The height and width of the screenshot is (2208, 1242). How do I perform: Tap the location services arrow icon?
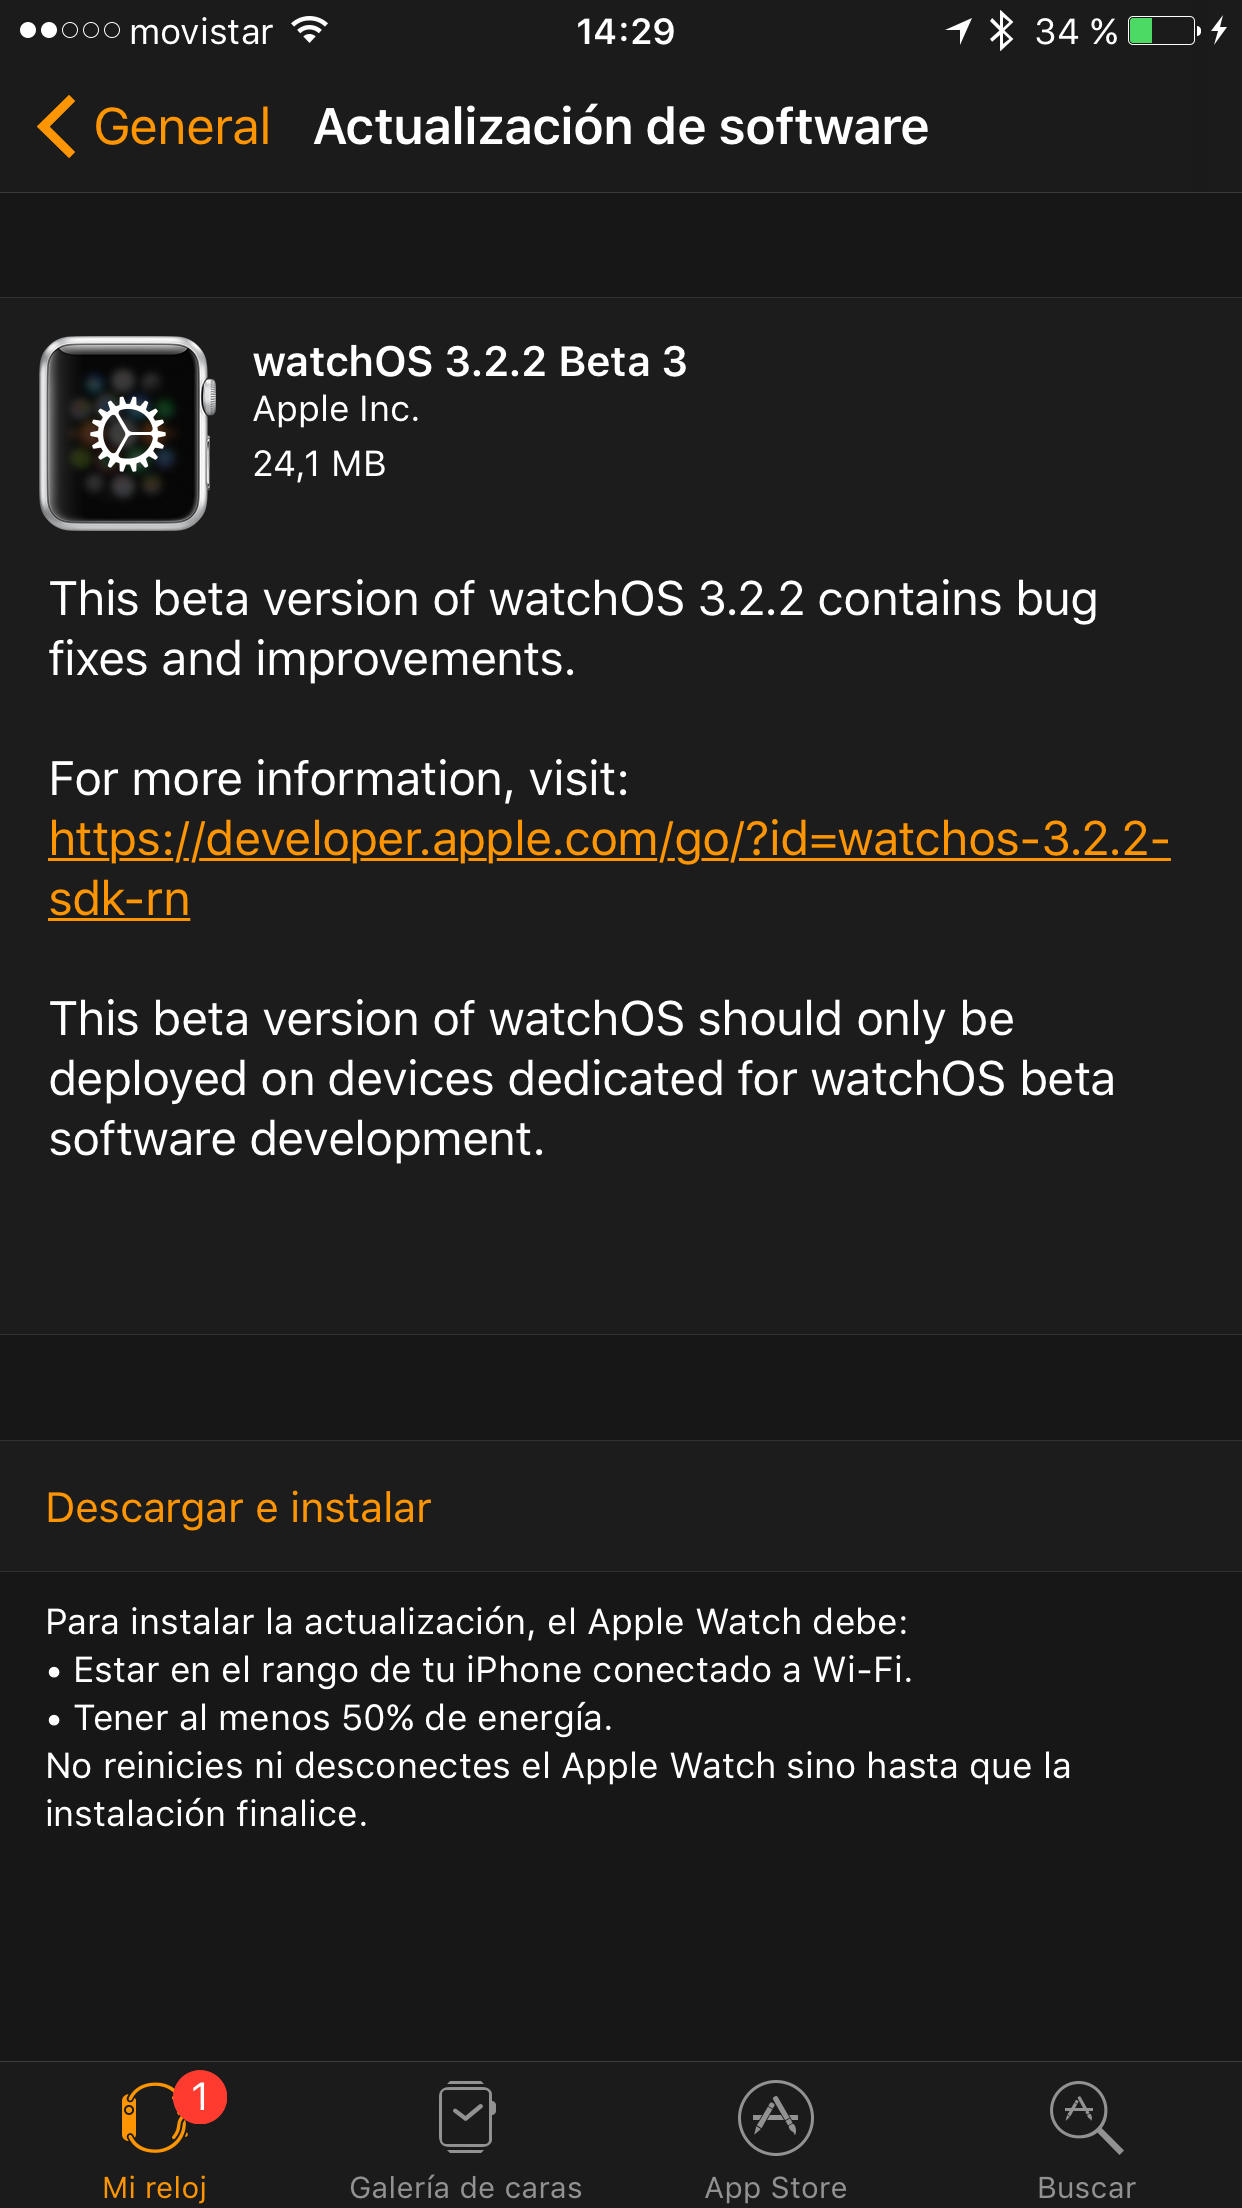tap(959, 31)
